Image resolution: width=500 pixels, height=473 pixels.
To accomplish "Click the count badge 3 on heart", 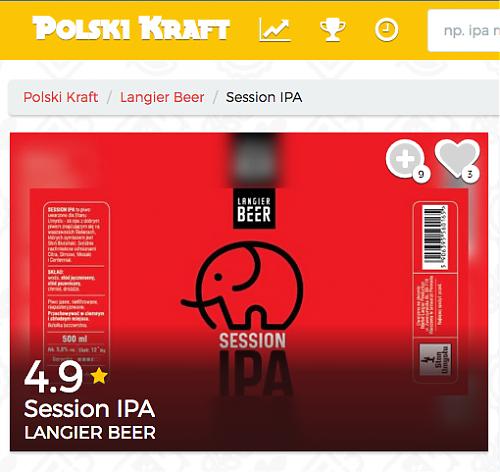I will [470, 174].
